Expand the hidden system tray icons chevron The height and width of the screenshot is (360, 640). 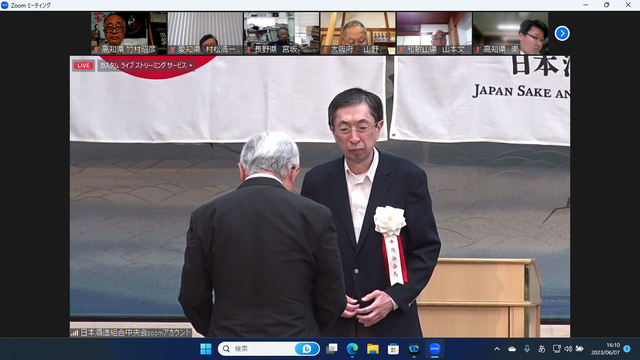(x=497, y=349)
